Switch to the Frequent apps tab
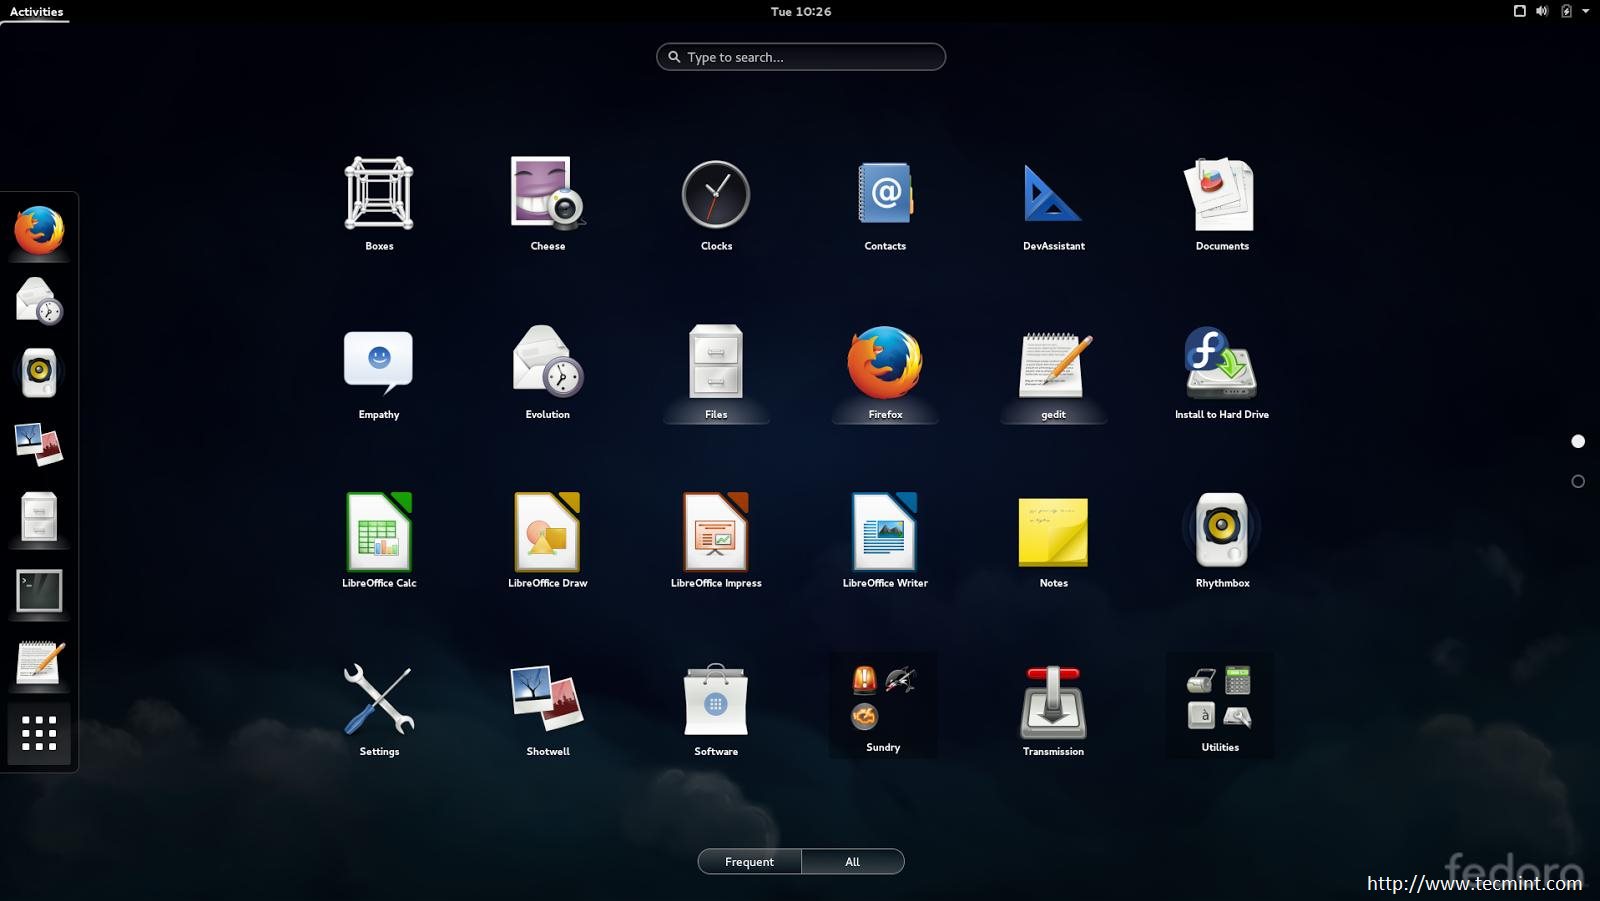Screen dimensions: 1600x901 point(749,861)
